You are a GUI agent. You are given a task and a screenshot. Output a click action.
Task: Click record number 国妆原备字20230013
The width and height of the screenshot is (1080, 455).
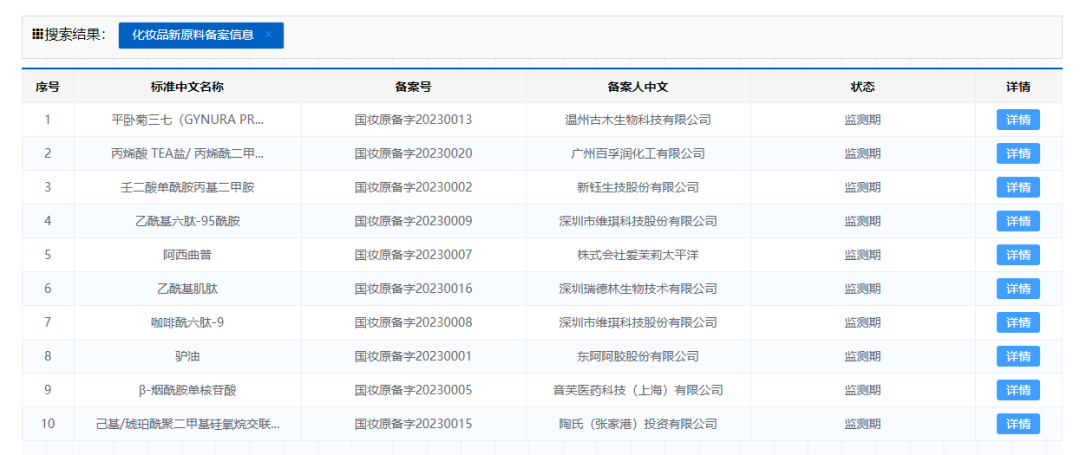click(x=413, y=120)
